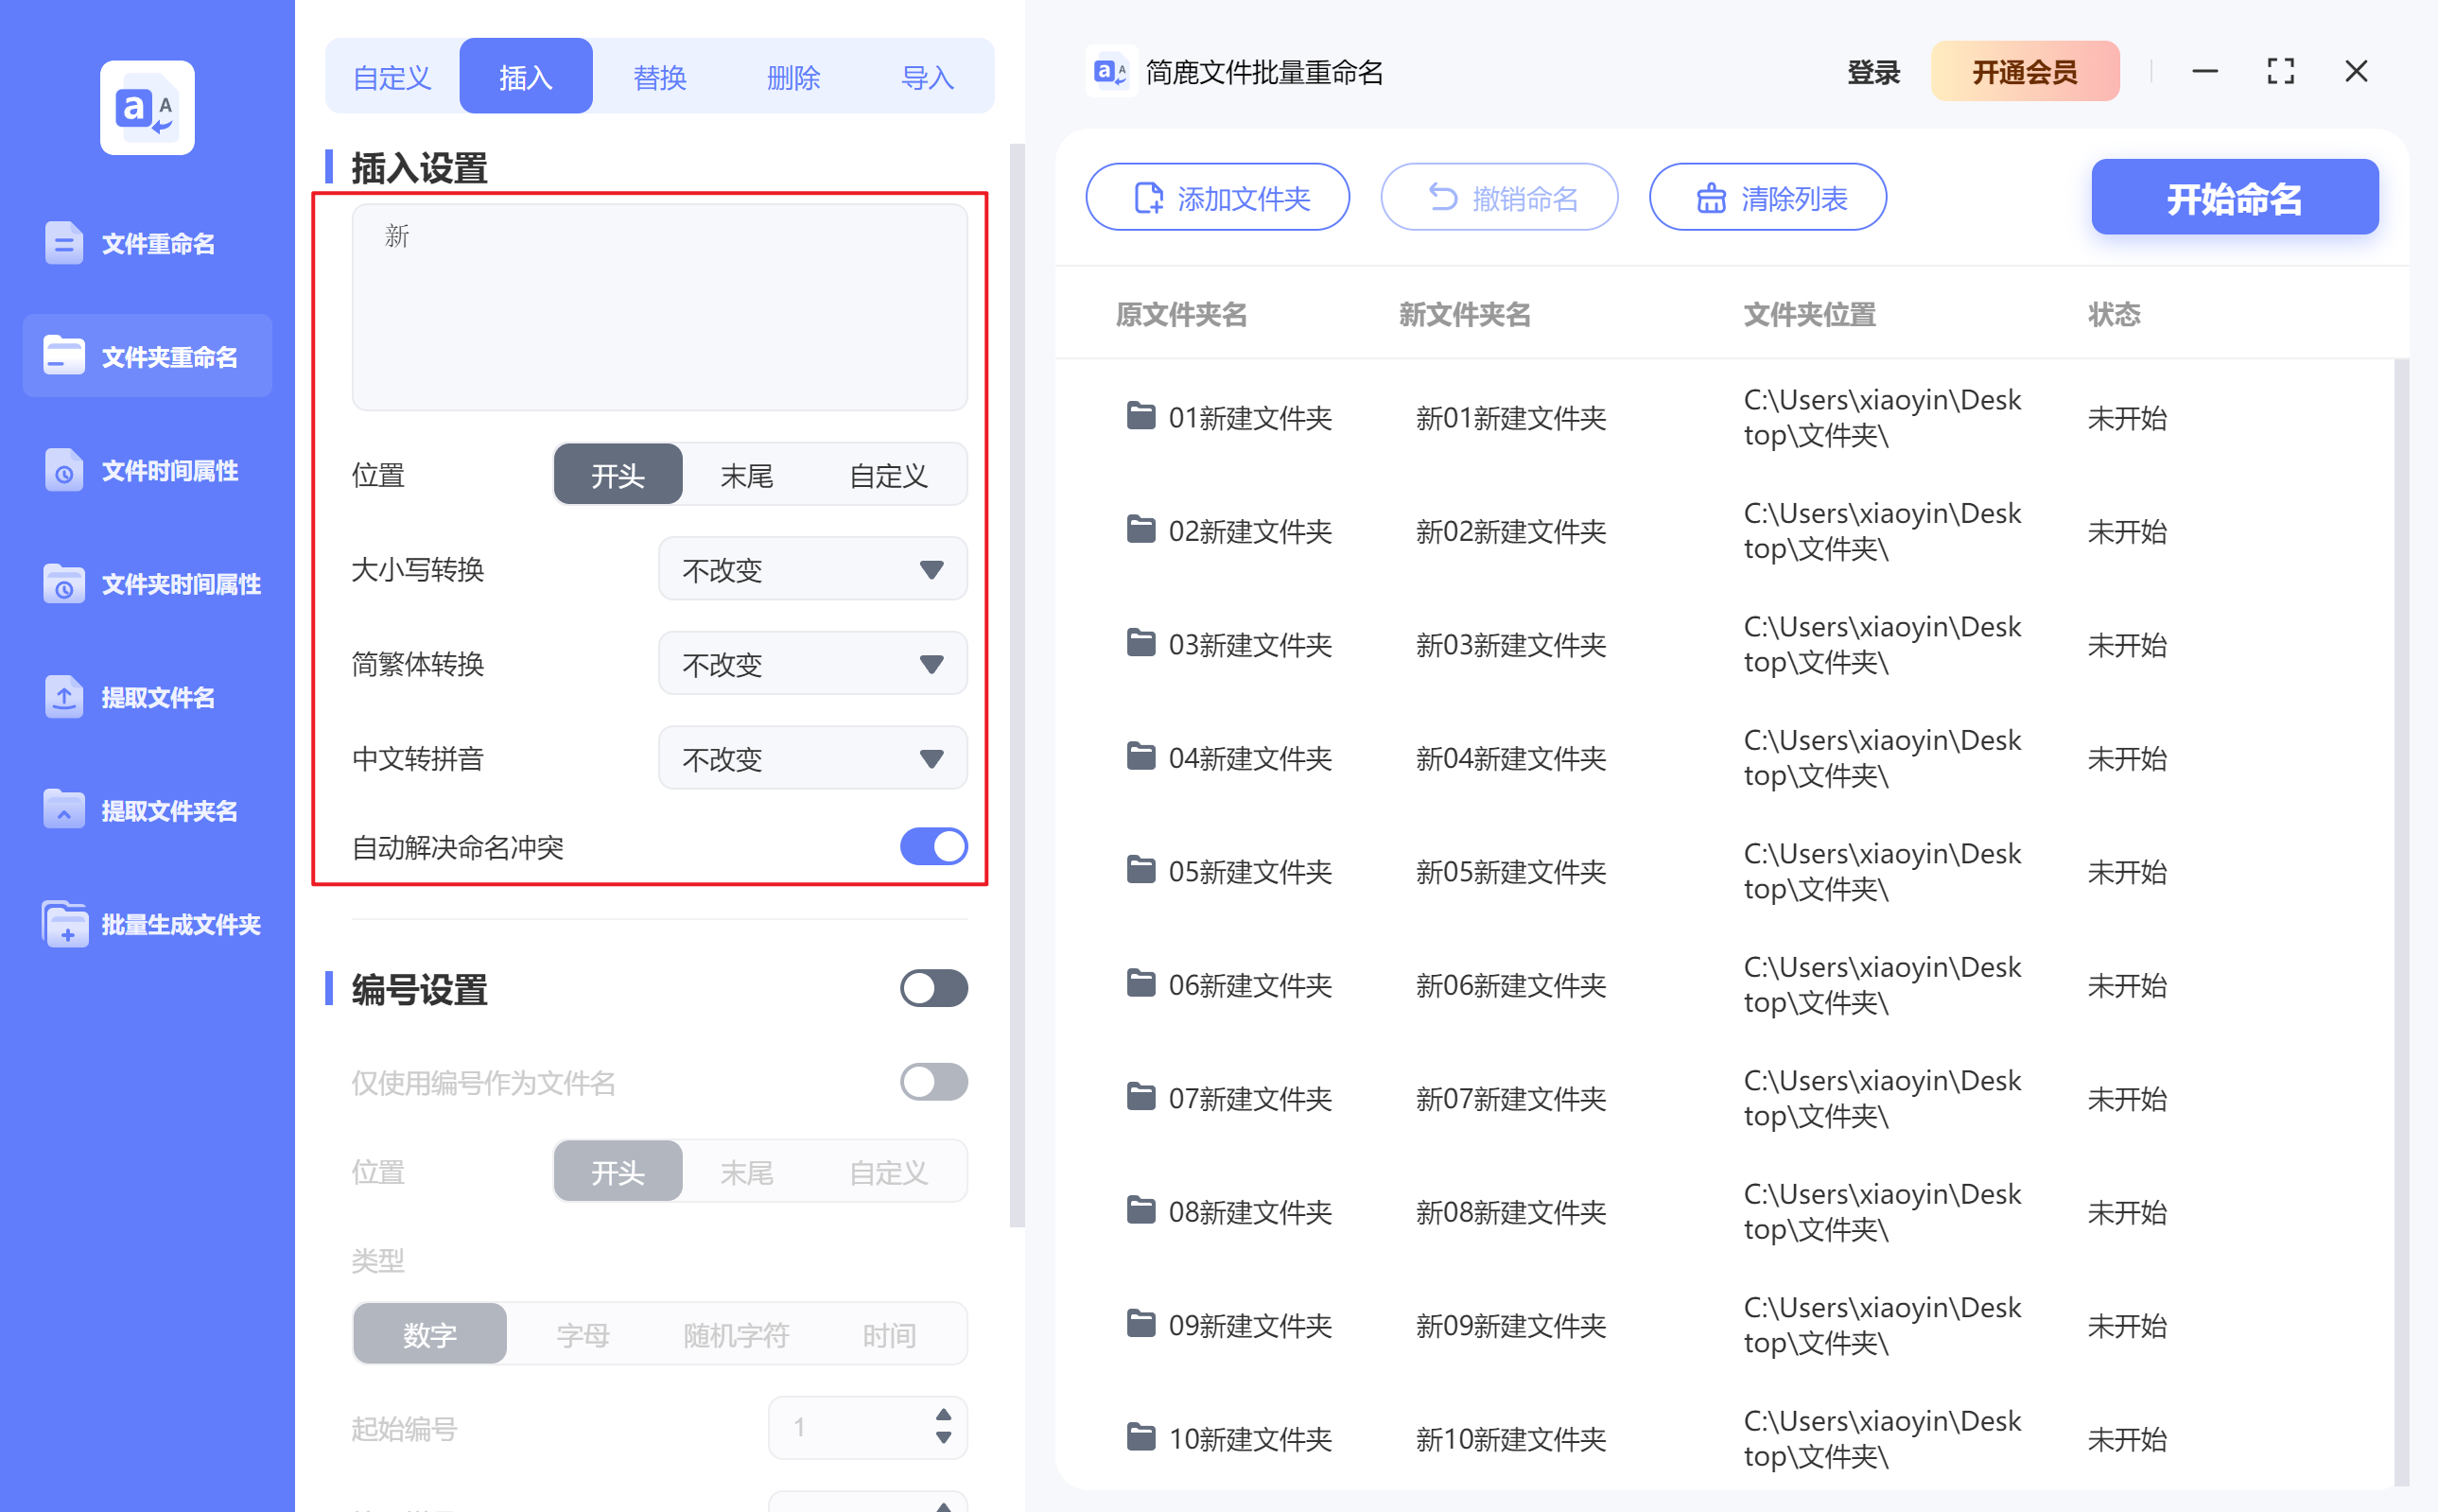
Task: Select 文件重命名 in the sidebar
Action: [x=147, y=243]
